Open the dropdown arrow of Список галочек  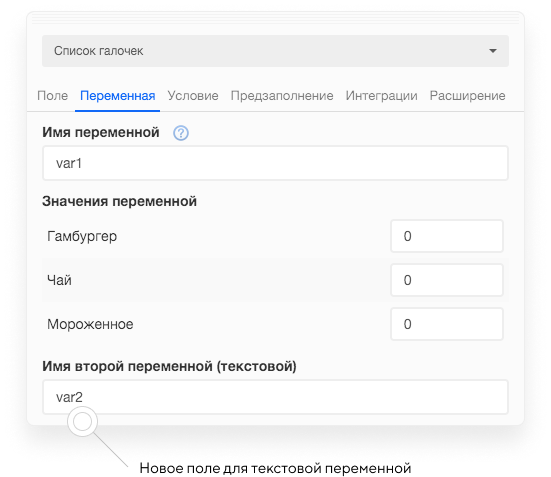click(x=493, y=51)
